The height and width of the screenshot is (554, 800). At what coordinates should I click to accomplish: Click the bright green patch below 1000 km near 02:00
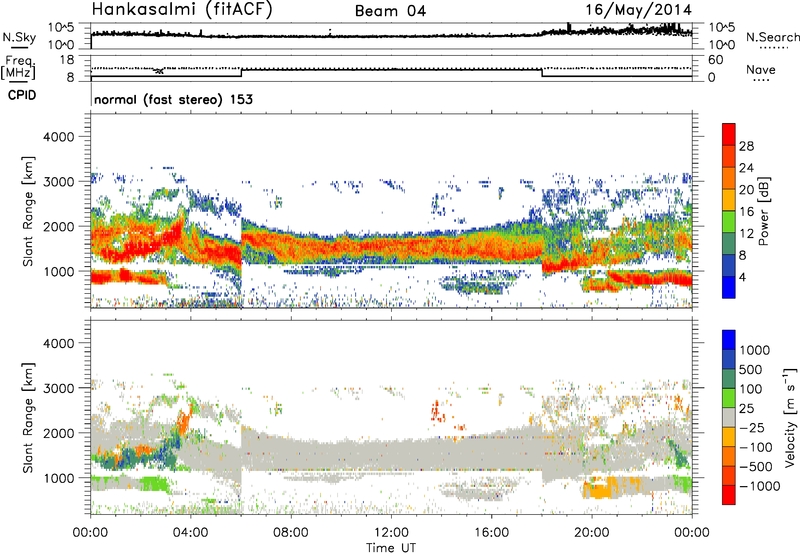(x=154, y=483)
